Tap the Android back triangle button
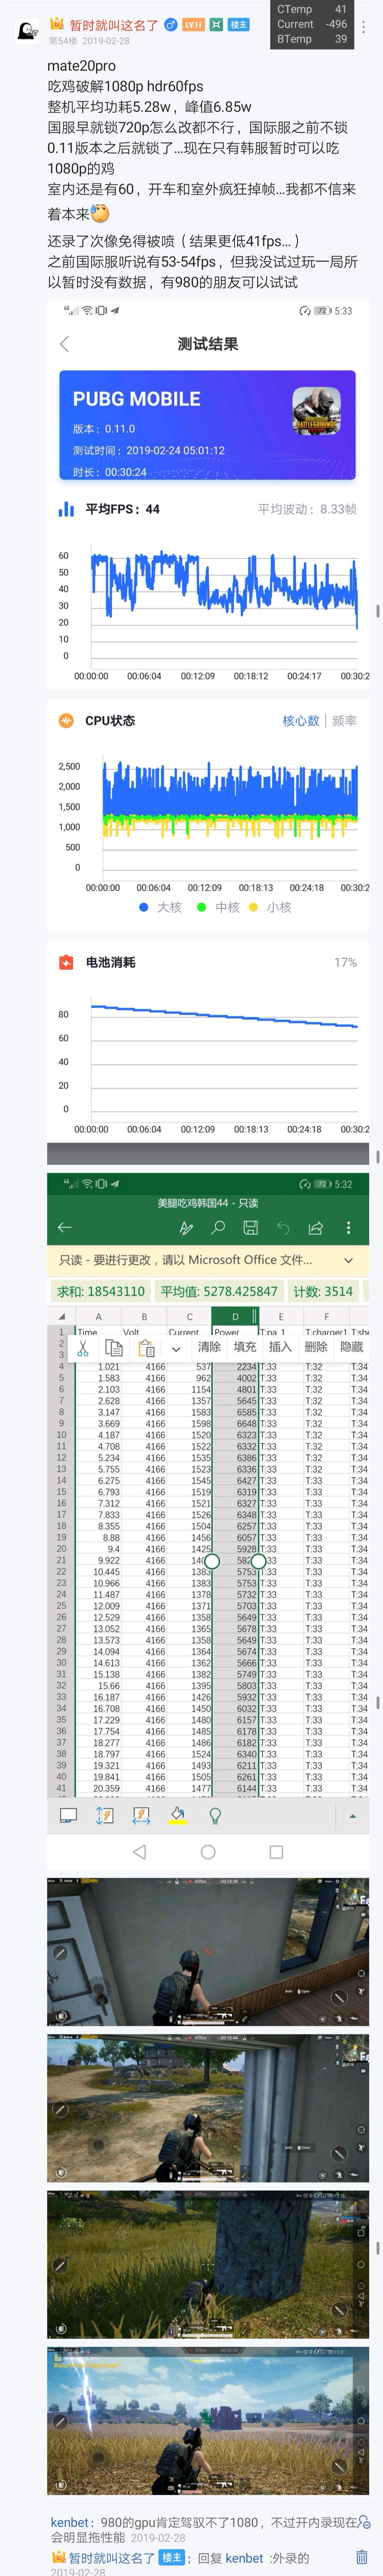The width and height of the screenshot is (383, 2576). tap(139, 1852)
